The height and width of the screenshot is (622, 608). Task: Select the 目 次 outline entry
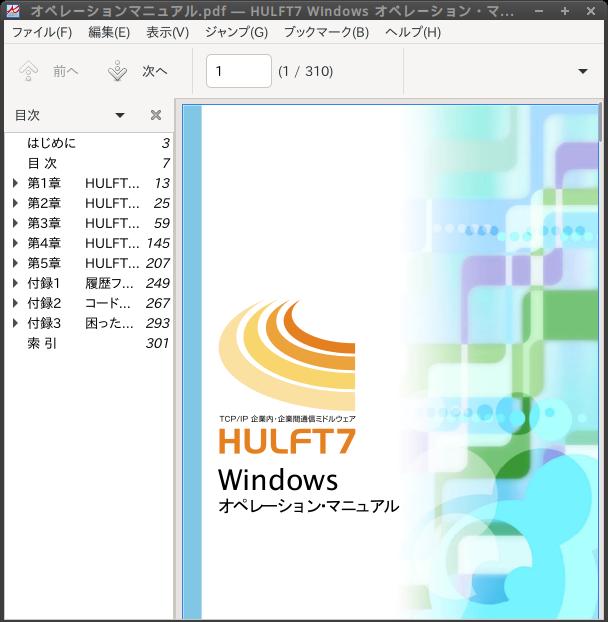pos(42,163)
